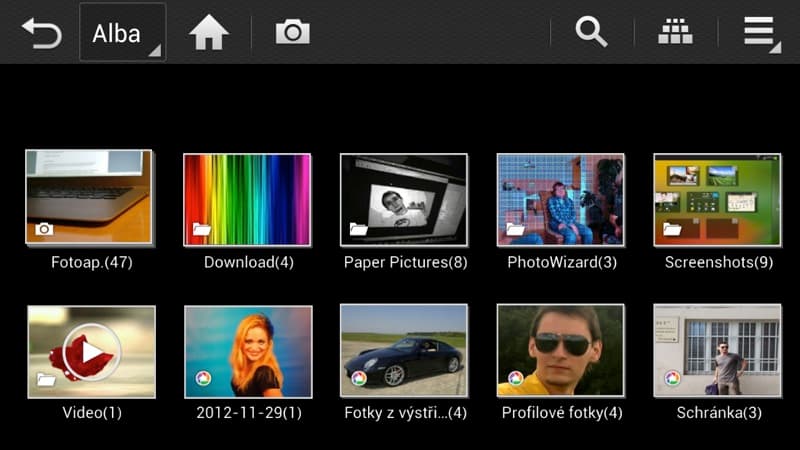Open the Download album thumbnail
This screenshot has height=450, width=800.
coord(247,199)
